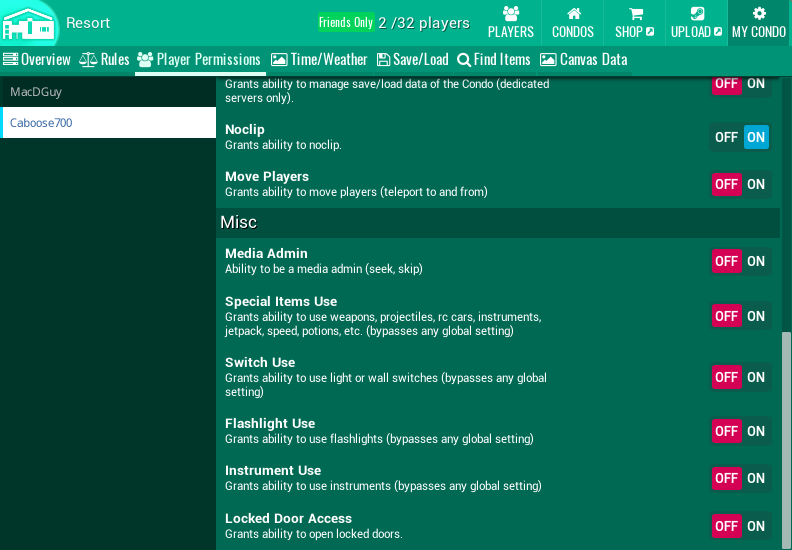Click the Media Admin title text

pos(266,254)
